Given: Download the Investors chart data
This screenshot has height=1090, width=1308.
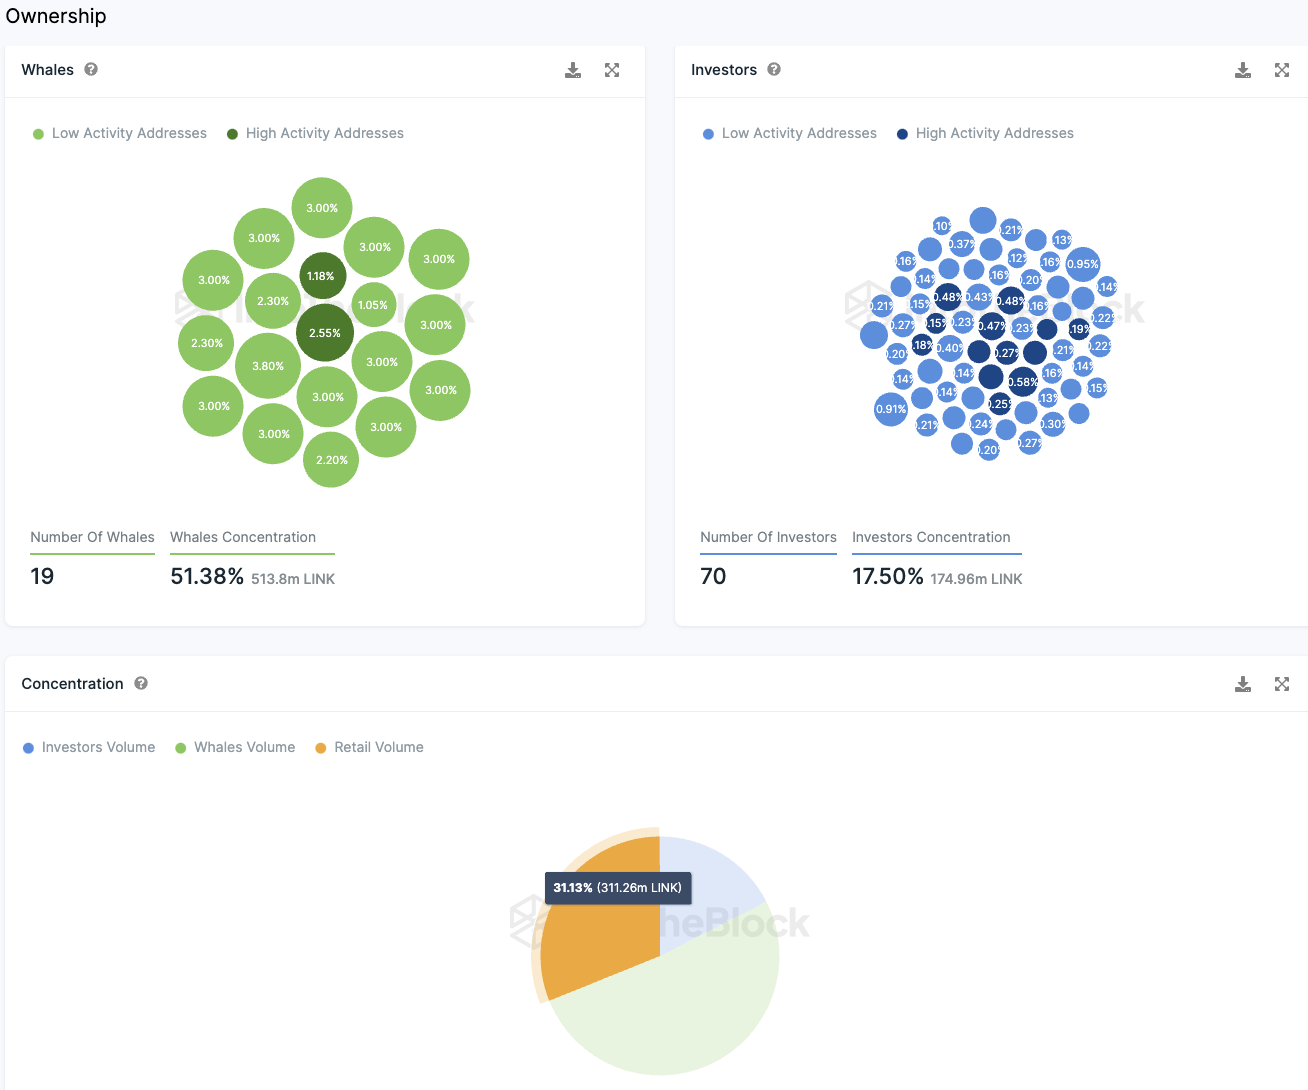Looking at the screenshot, I should 1243,70.
